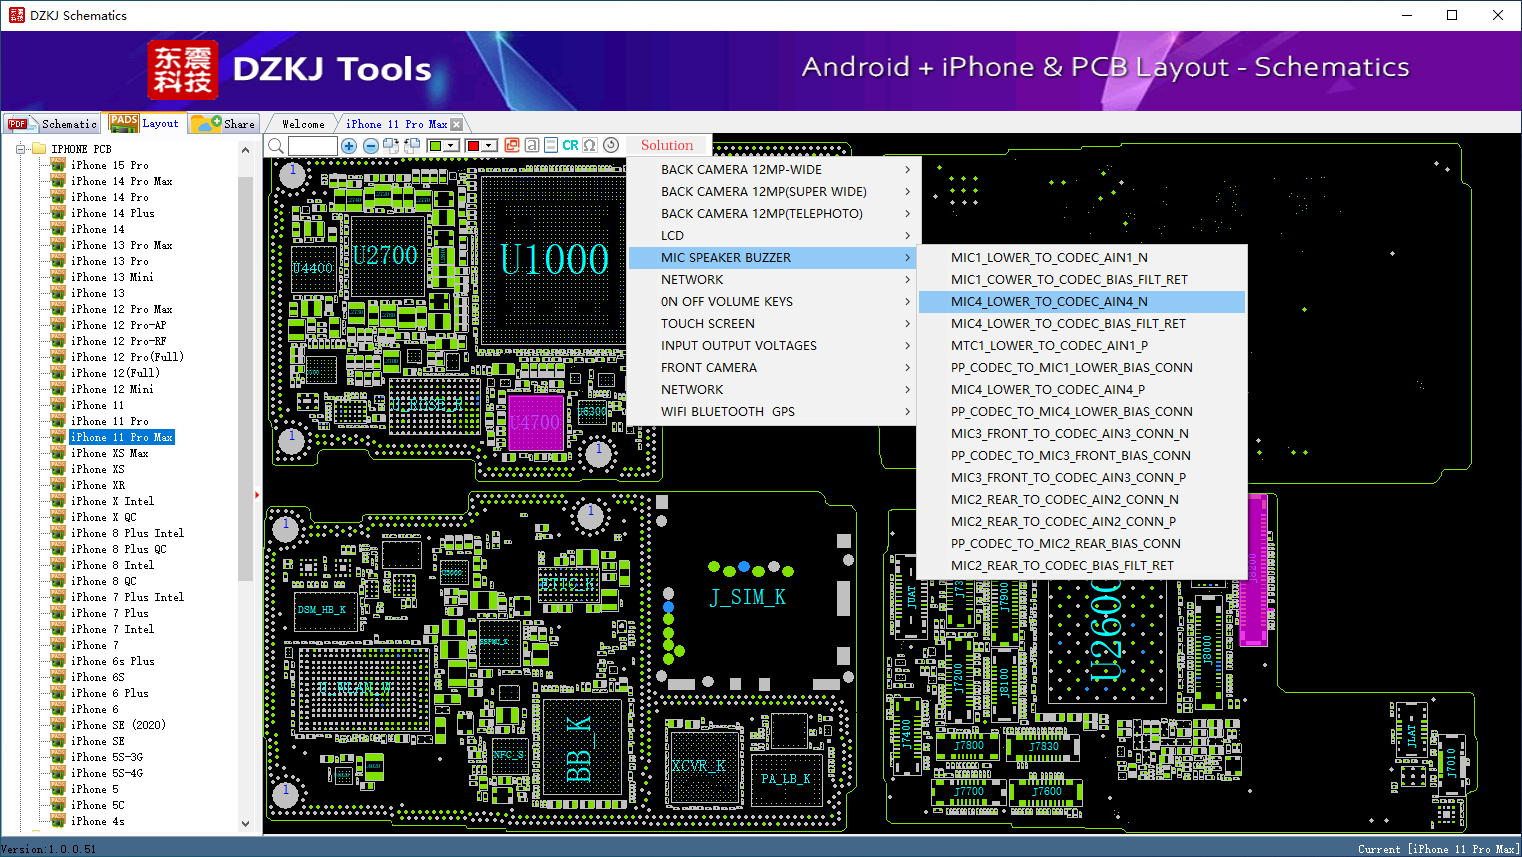Close the iPhone 11 Pro Max tab
This screenshot has height=857, width=1522.
tap(457, 125)
